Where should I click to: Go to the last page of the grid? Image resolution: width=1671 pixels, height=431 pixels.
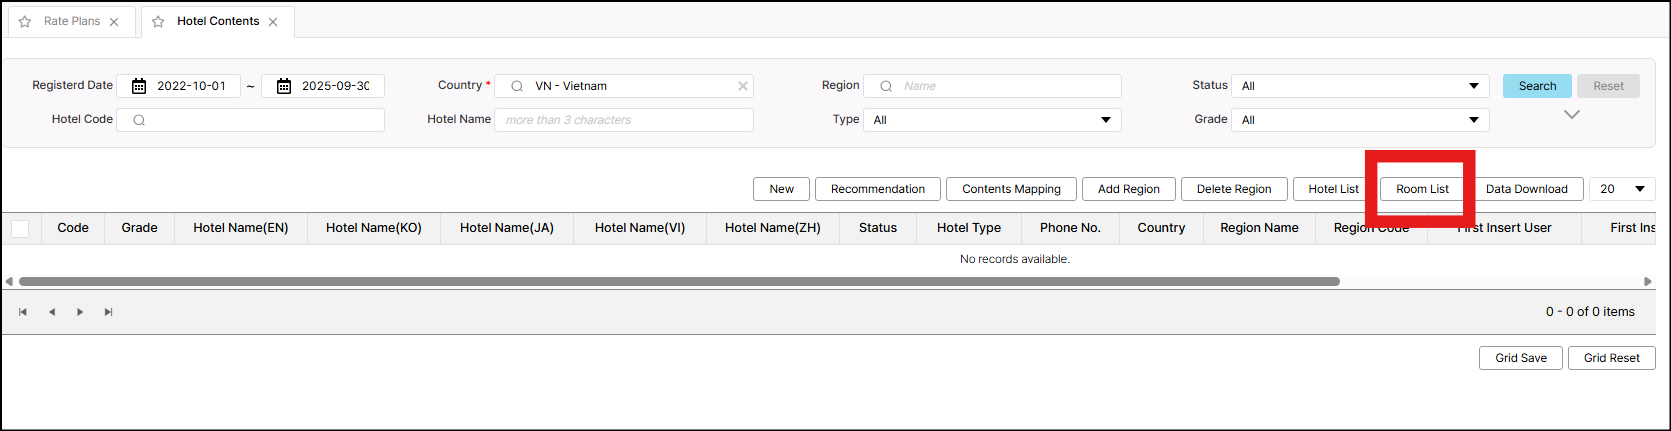108,312
